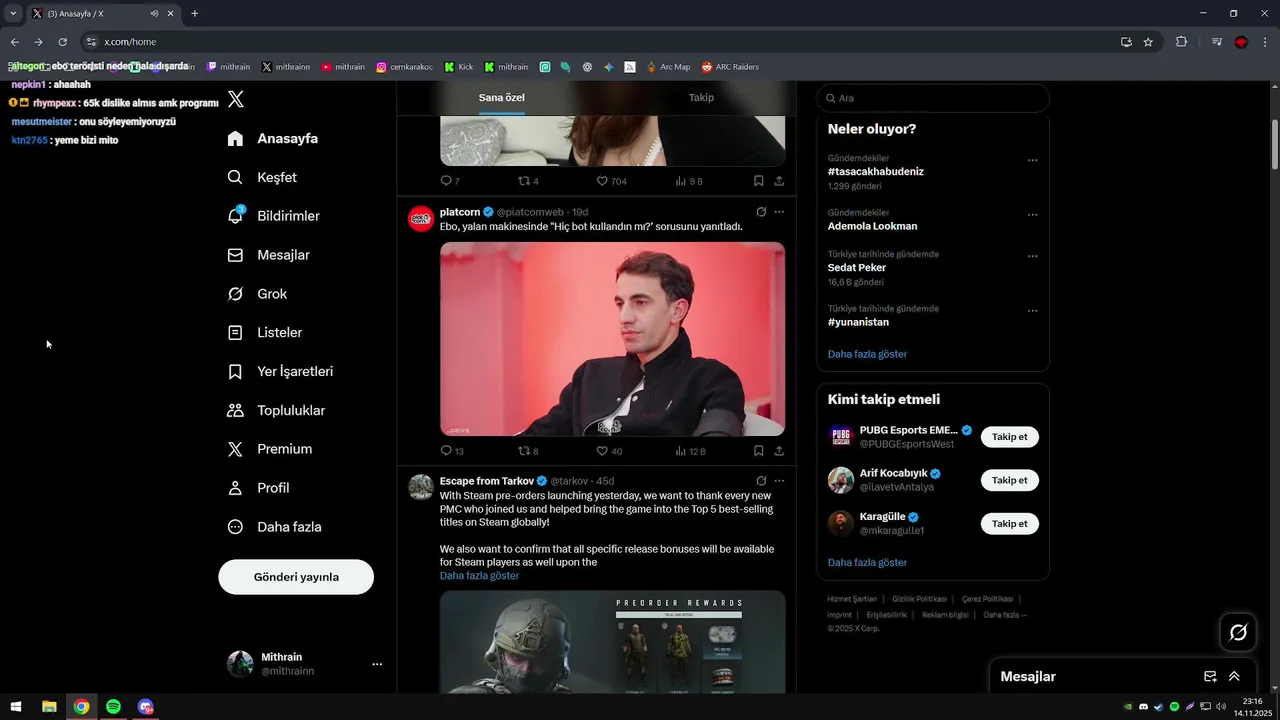
Task: Open cemkarakoc Instagram bookmark
Action: click(x=404, y=67)
